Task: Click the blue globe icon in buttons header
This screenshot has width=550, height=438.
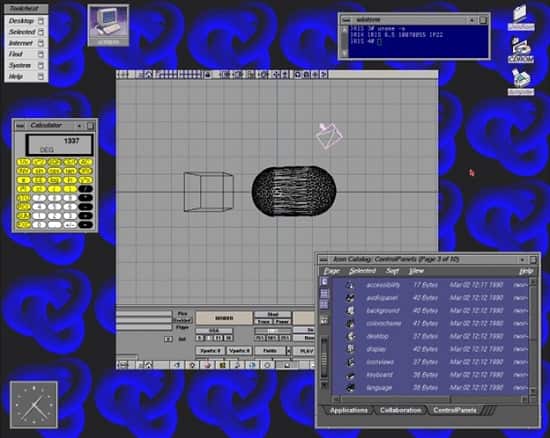Action: tap(252, 365)
